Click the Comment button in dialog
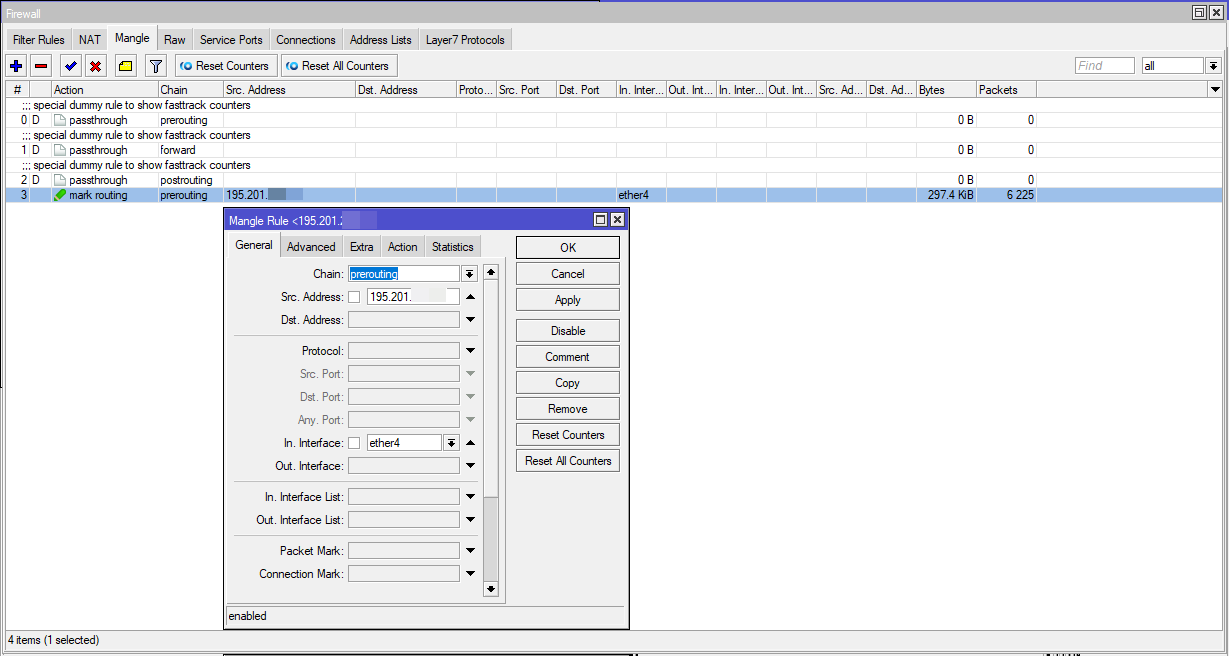The image size is (1229, 656). [568, 357]
